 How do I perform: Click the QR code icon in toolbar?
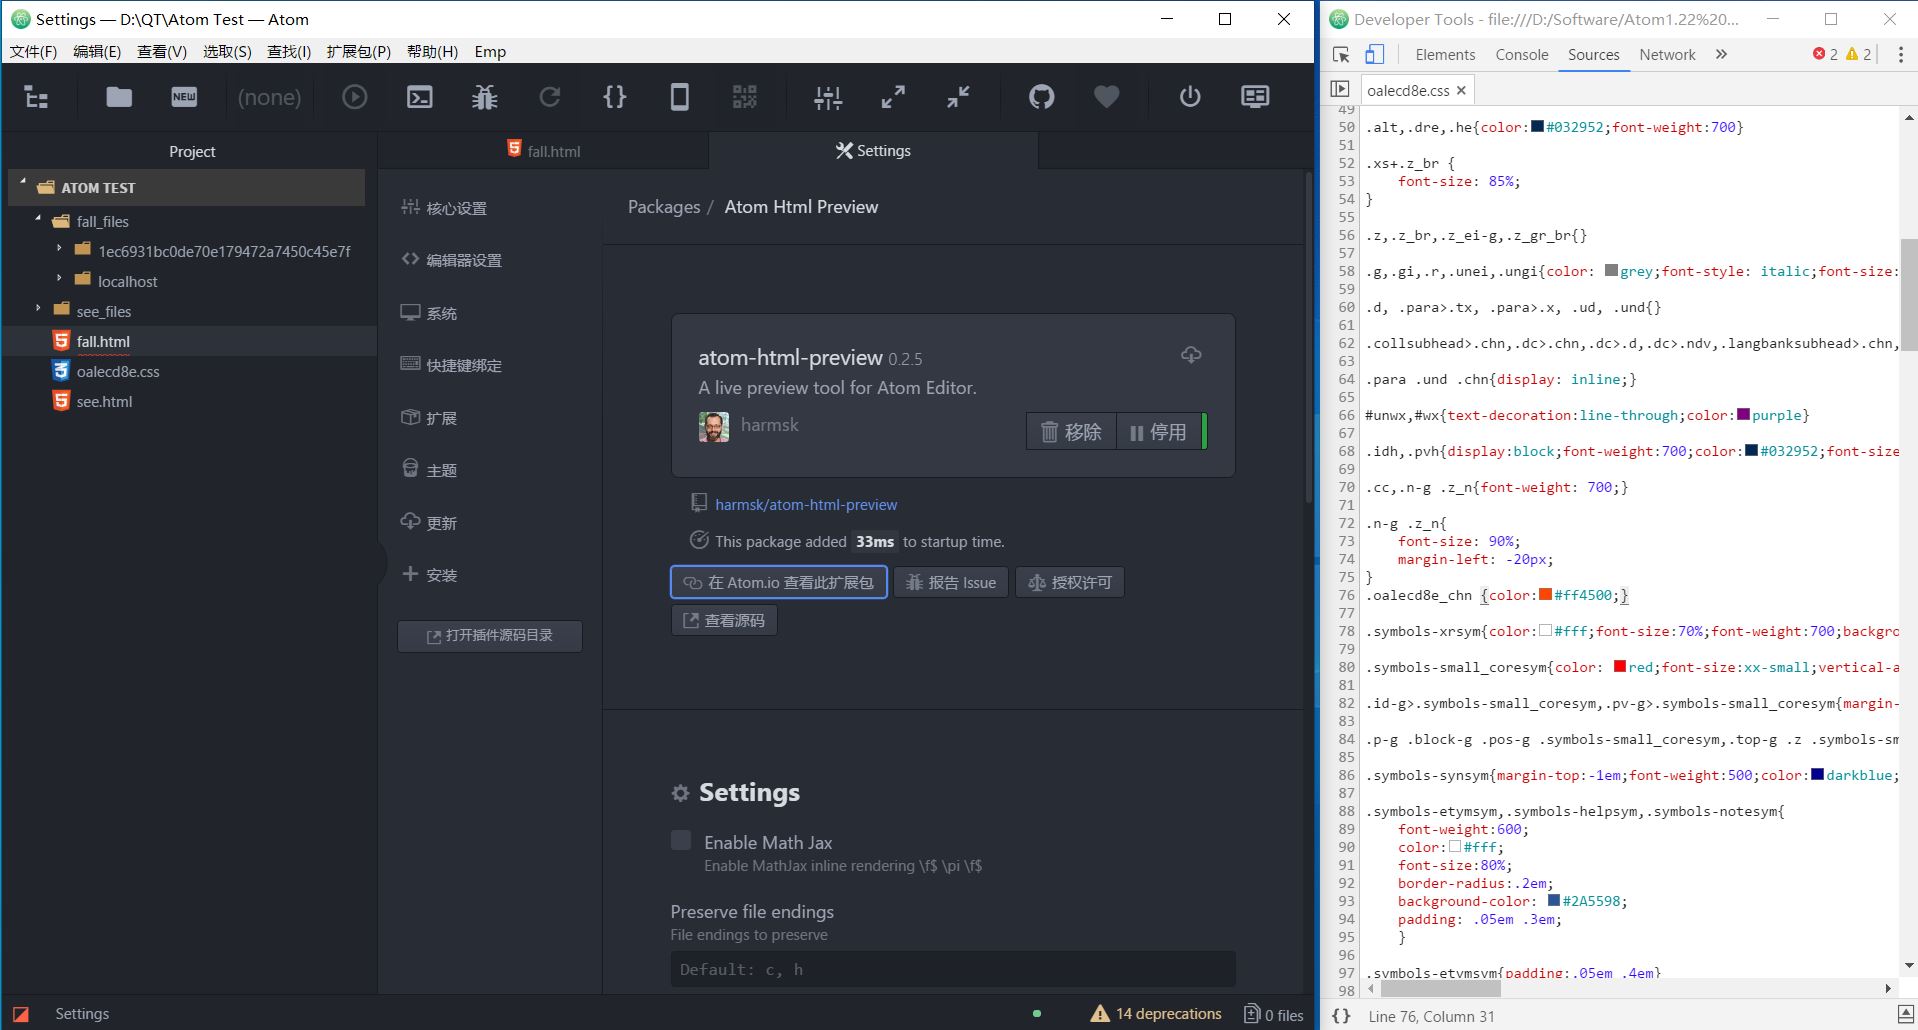[x=745, y=97]
